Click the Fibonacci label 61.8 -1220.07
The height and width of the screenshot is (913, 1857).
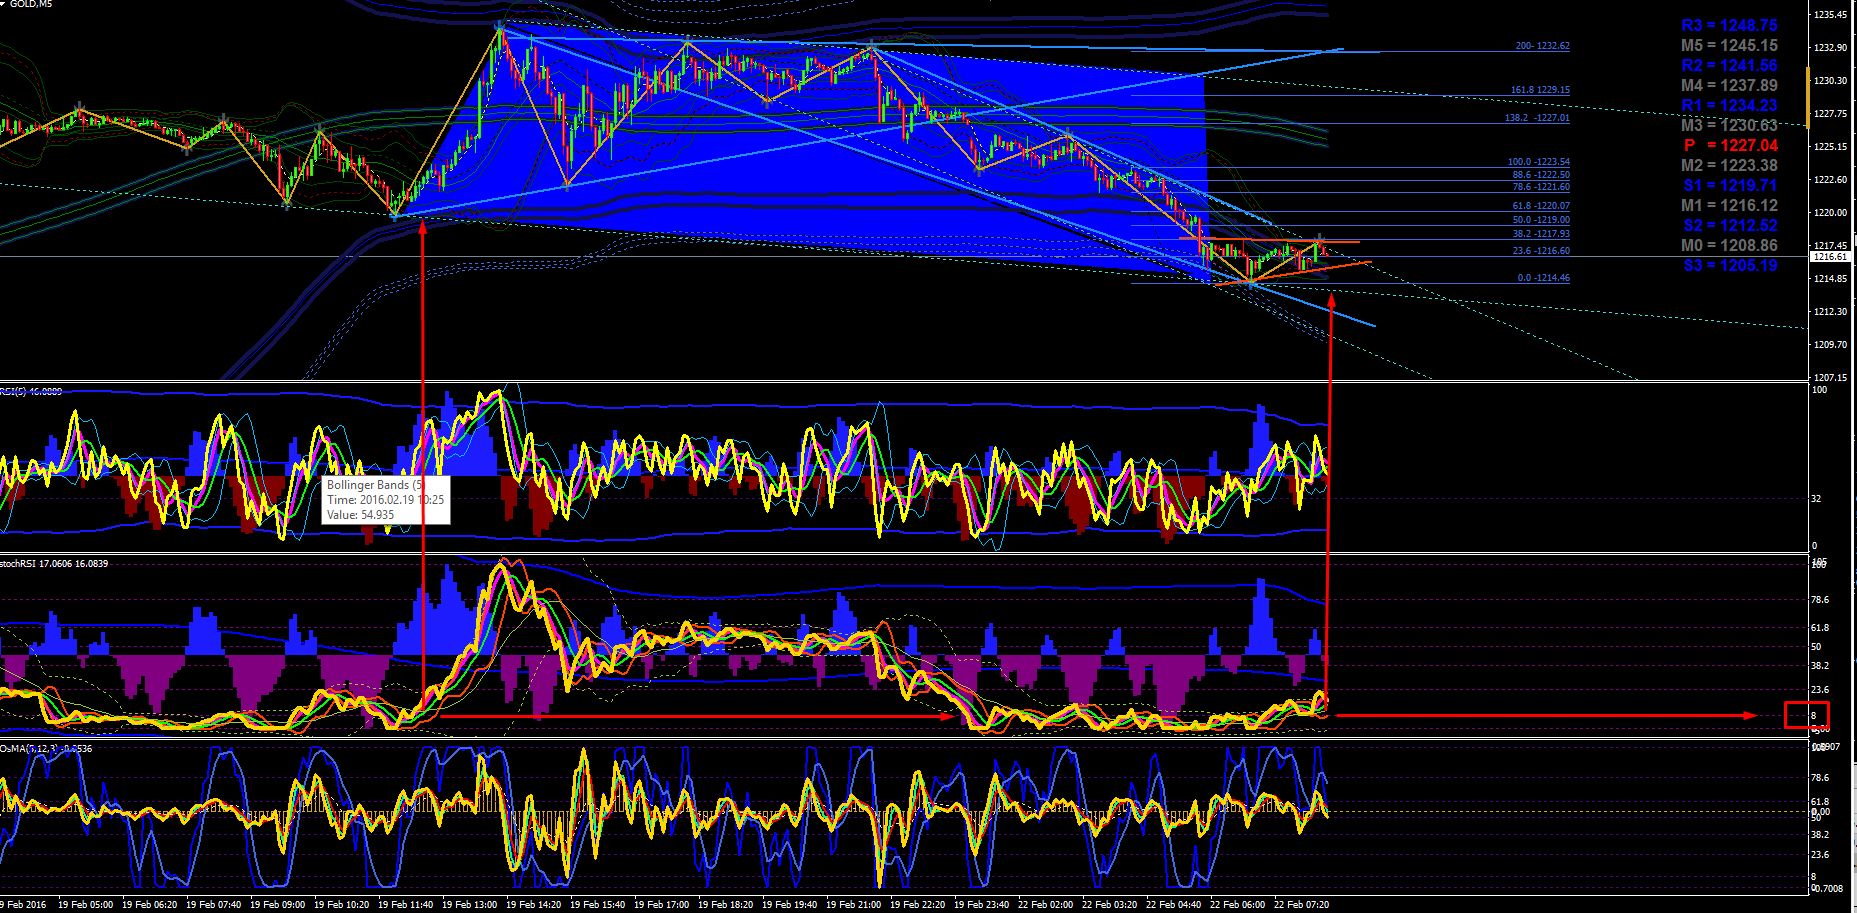tap(1540, 206)
